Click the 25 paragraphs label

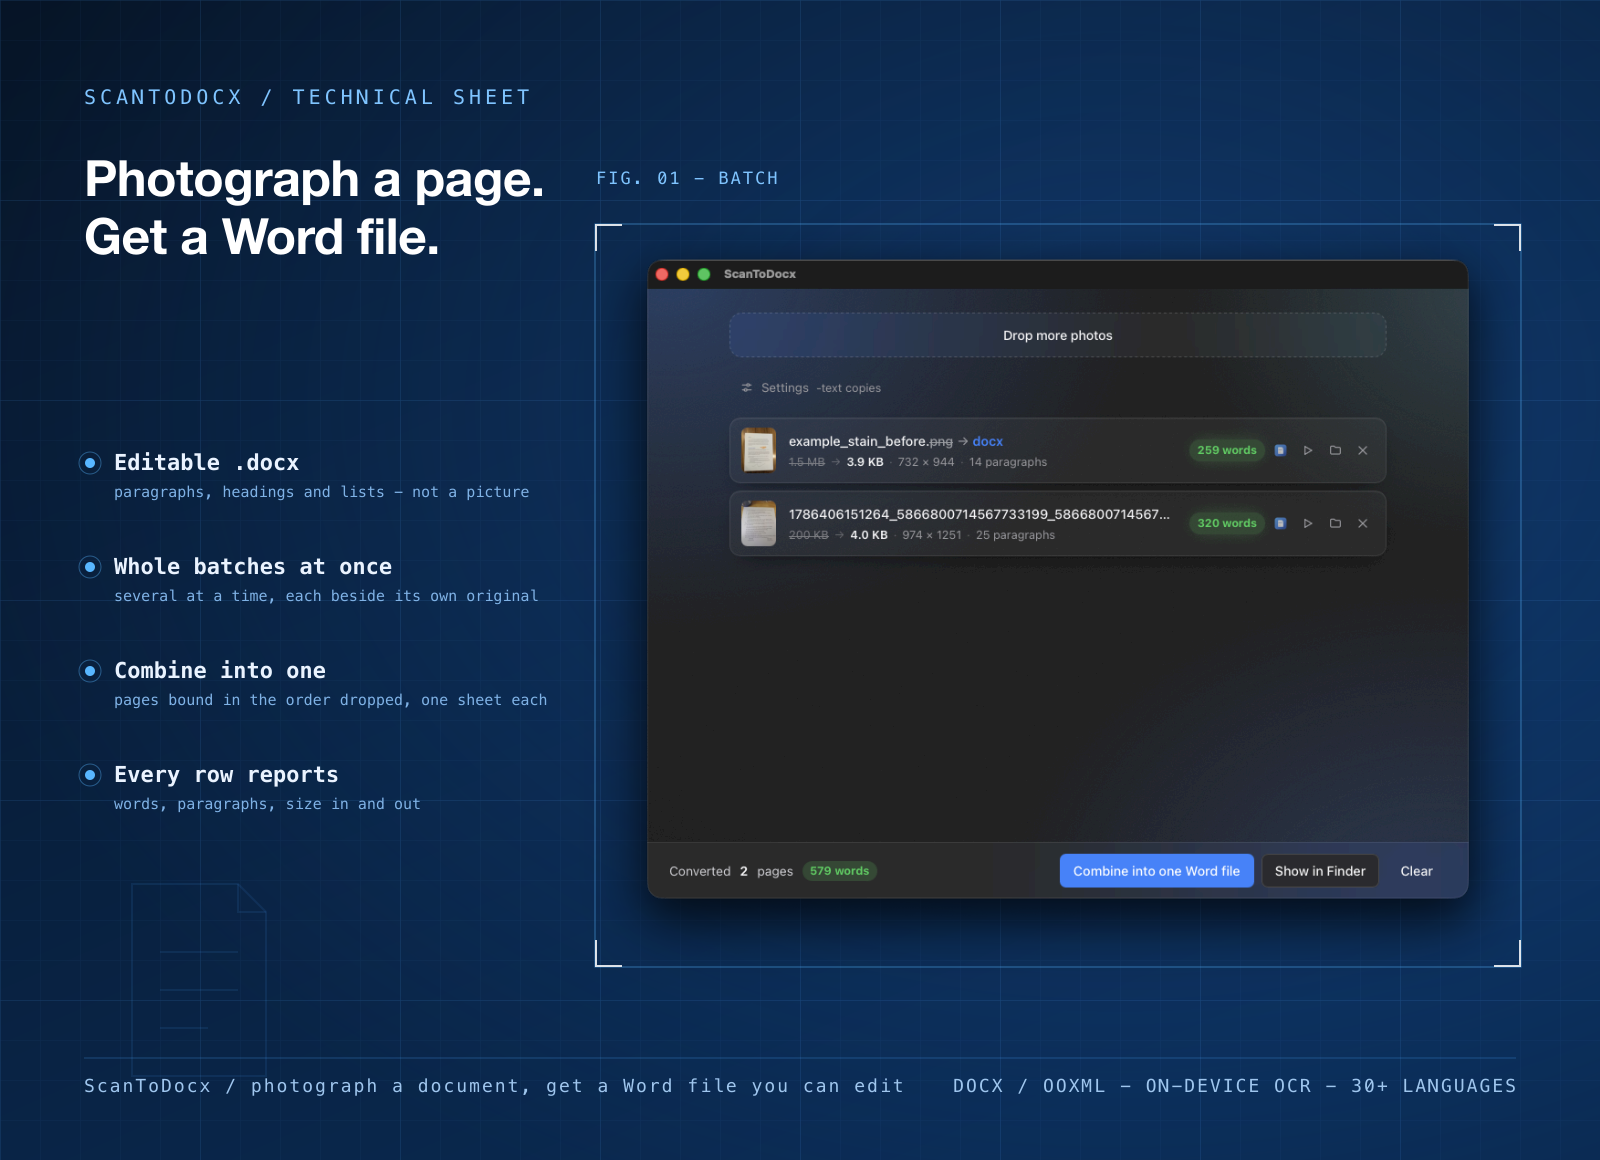click(1015, 535)
